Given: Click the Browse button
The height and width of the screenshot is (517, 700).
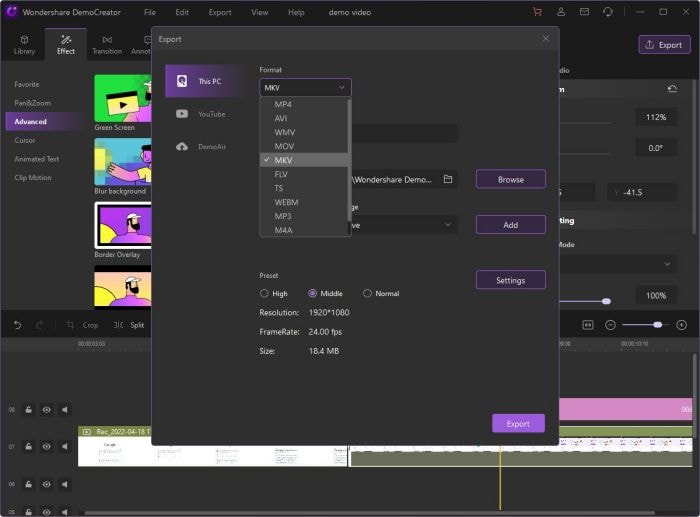Looking at the screenshot, I should click(x=511, y=179).
